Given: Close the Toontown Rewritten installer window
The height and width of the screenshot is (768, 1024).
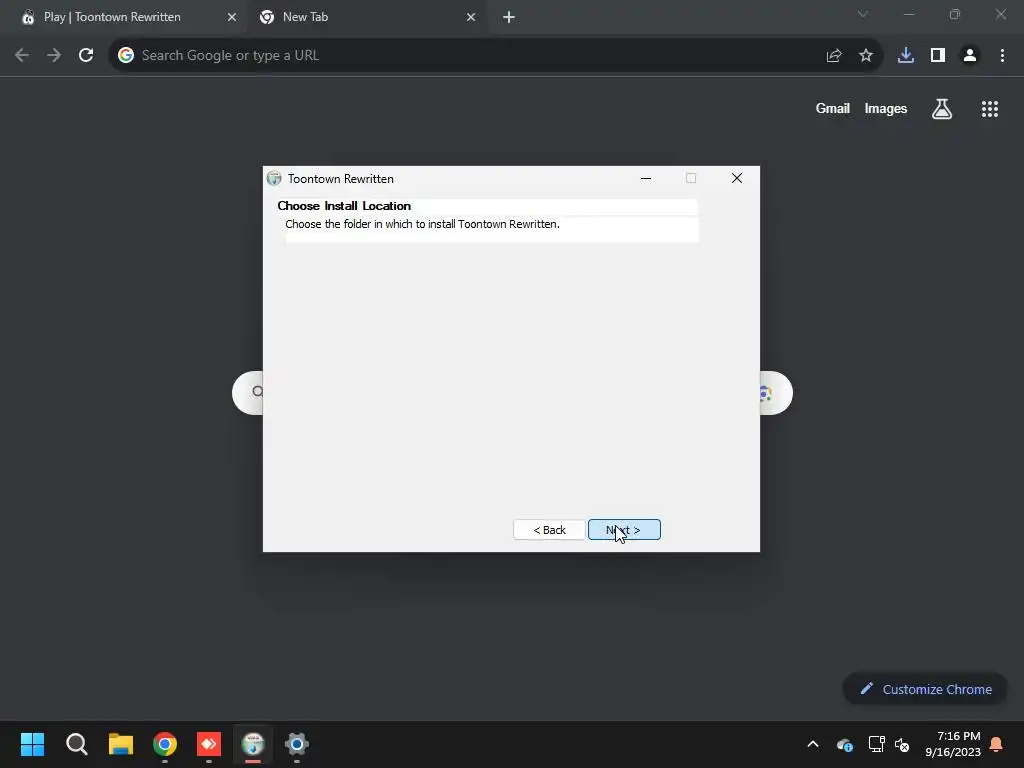Looking at the screenshot, I should tap(737, 178).
